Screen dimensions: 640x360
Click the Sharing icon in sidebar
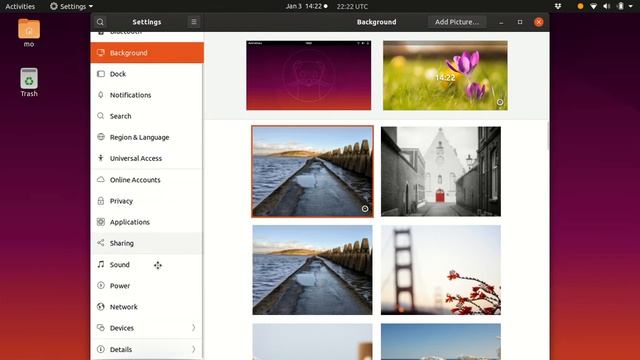click(x=101, y=243)
